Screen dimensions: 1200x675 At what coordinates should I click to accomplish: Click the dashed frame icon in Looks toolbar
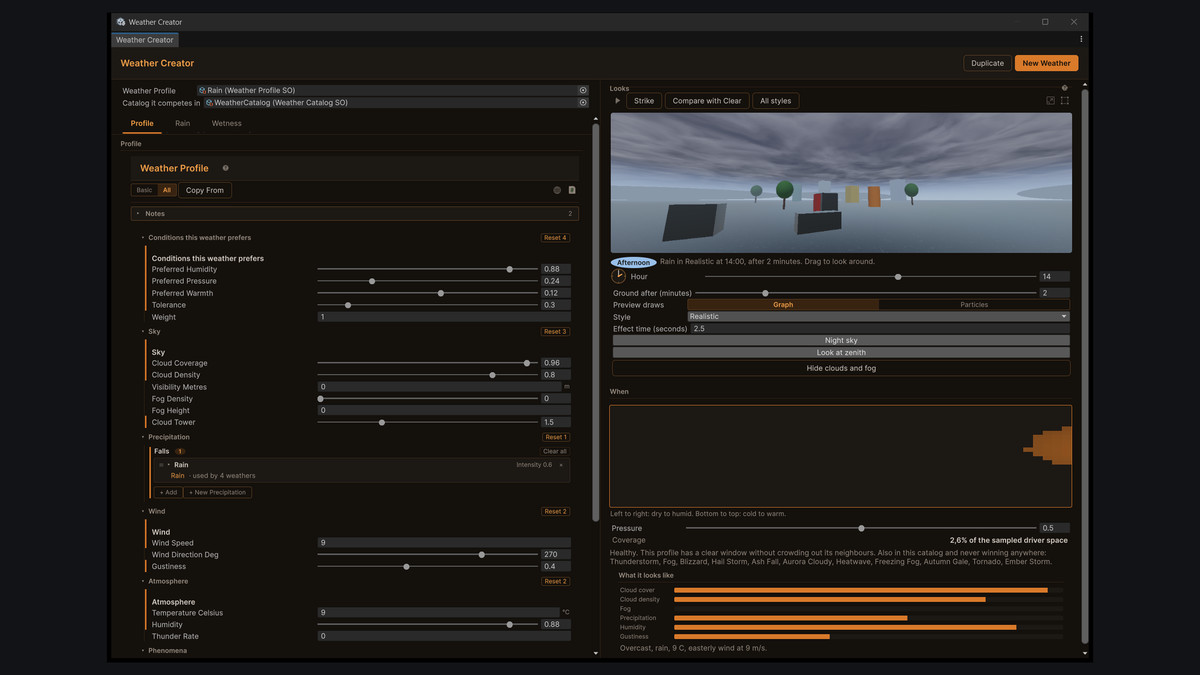[x=1065, y=101]
